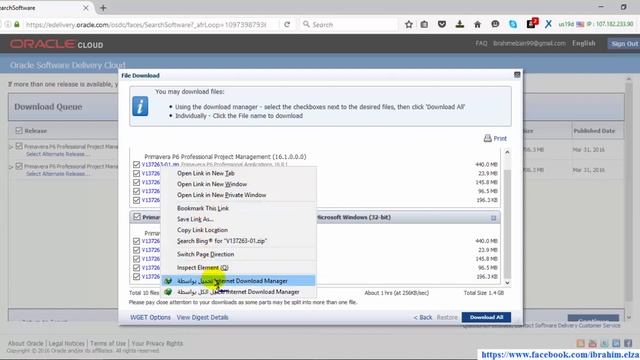Viewport: 640px width, 360px height.
Task: Toggle checkbox for second 440.0 MB file
Action: [136, 241]
